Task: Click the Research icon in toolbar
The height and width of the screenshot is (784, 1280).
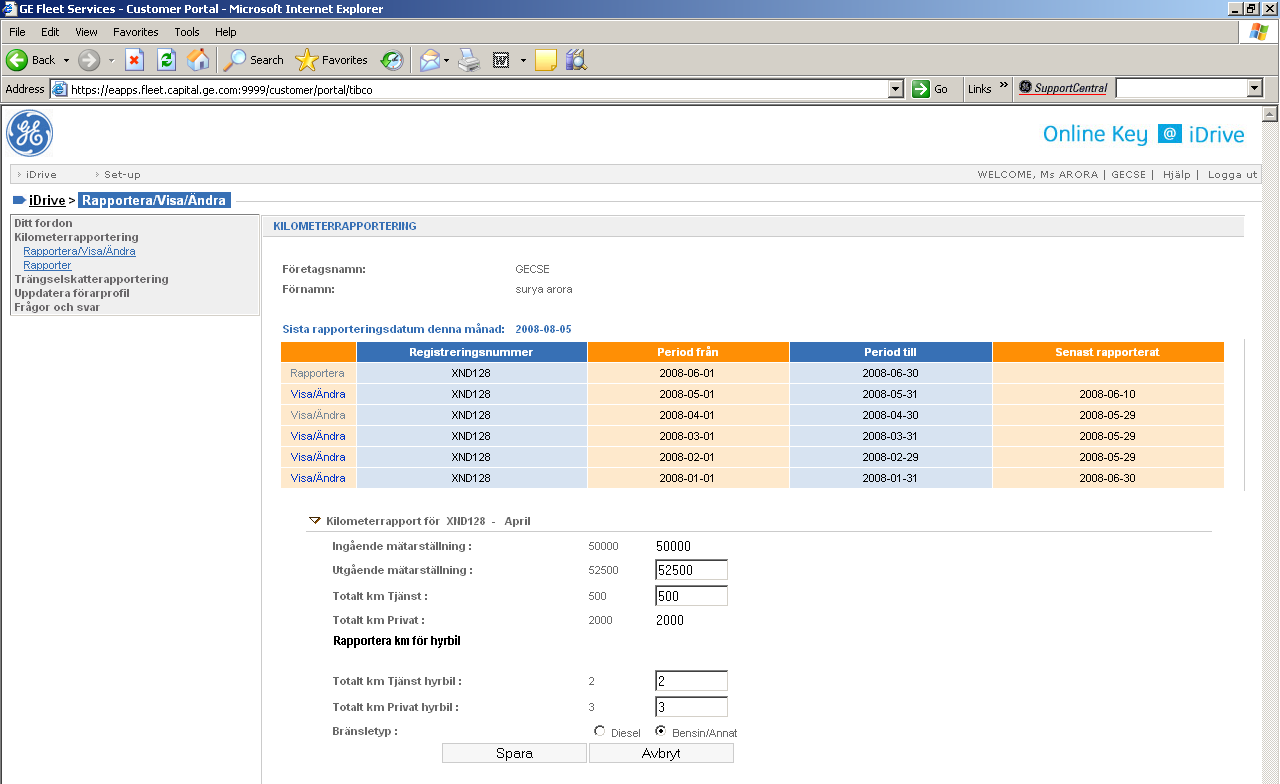Action: 576,60
